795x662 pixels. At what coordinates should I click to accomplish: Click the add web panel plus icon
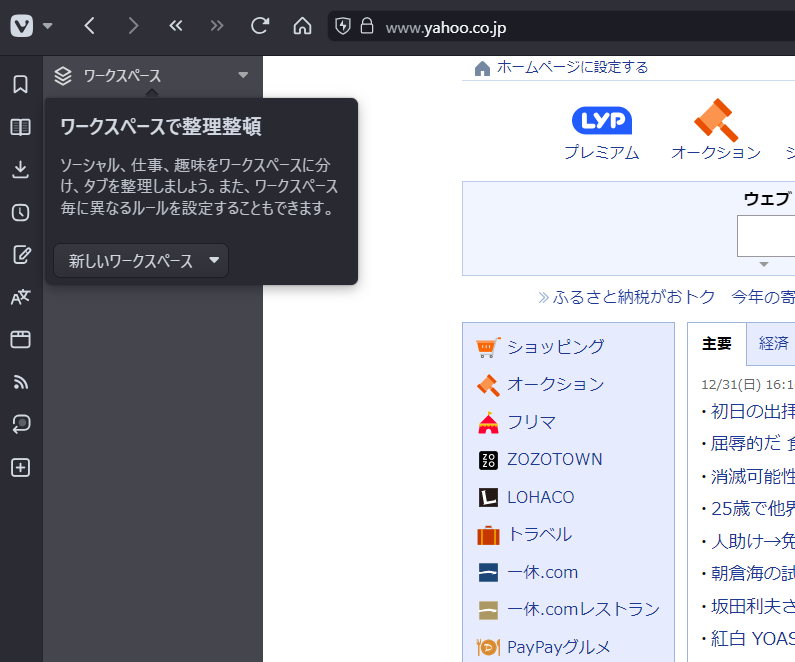pos(20,467)
